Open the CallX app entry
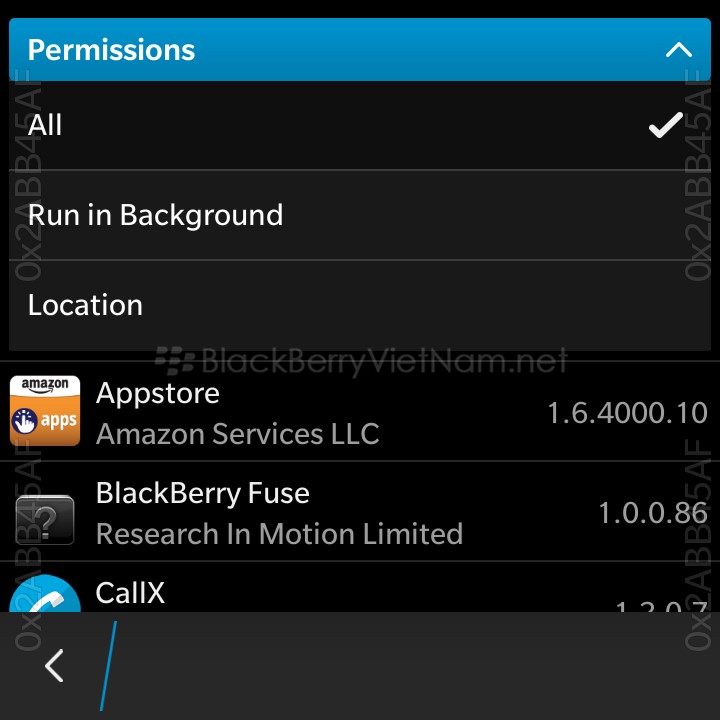This screenshot has width=720, height=720. tap(360, 587)
